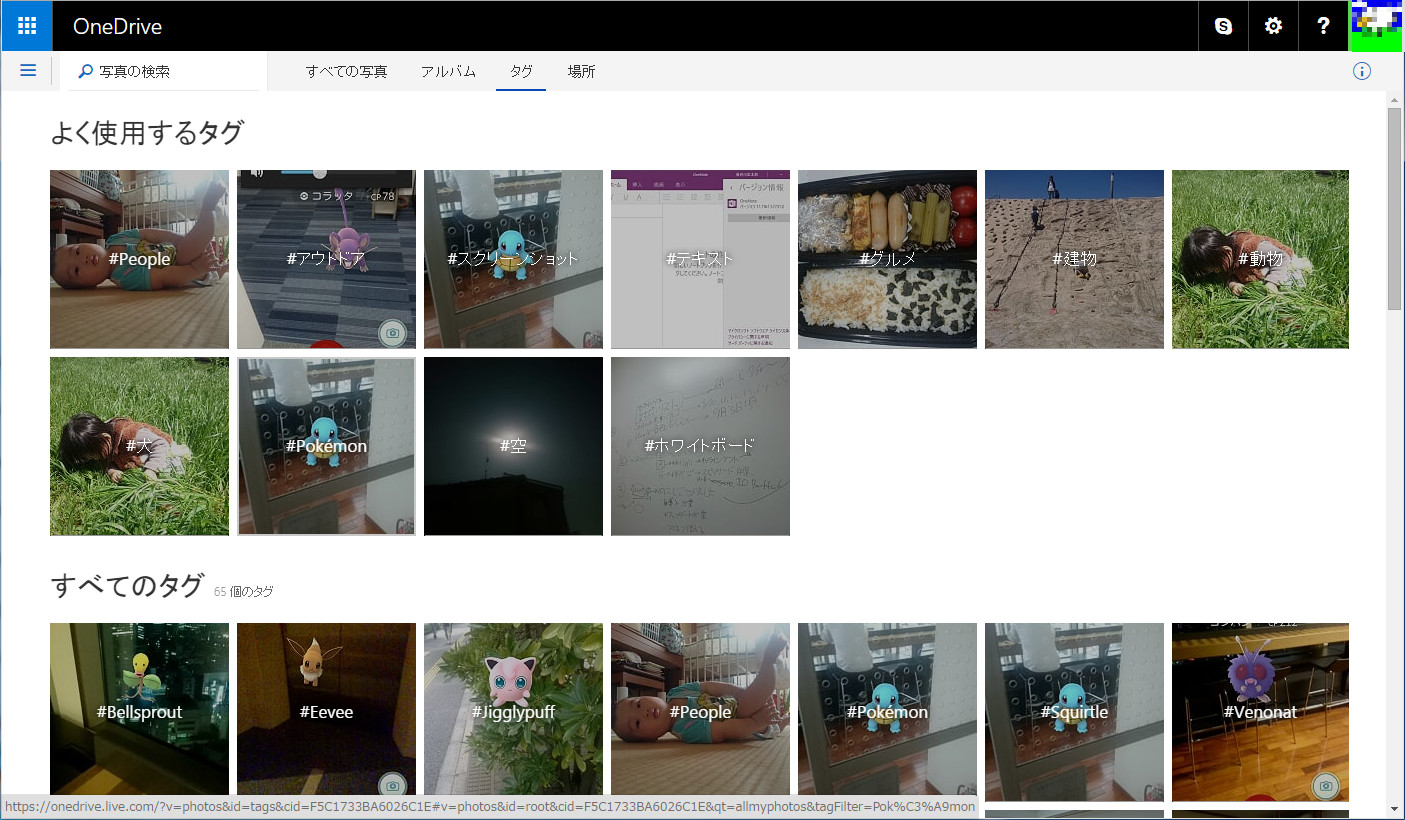
Task: Open the #グルメ tag collection
Action: pos(886,258)
